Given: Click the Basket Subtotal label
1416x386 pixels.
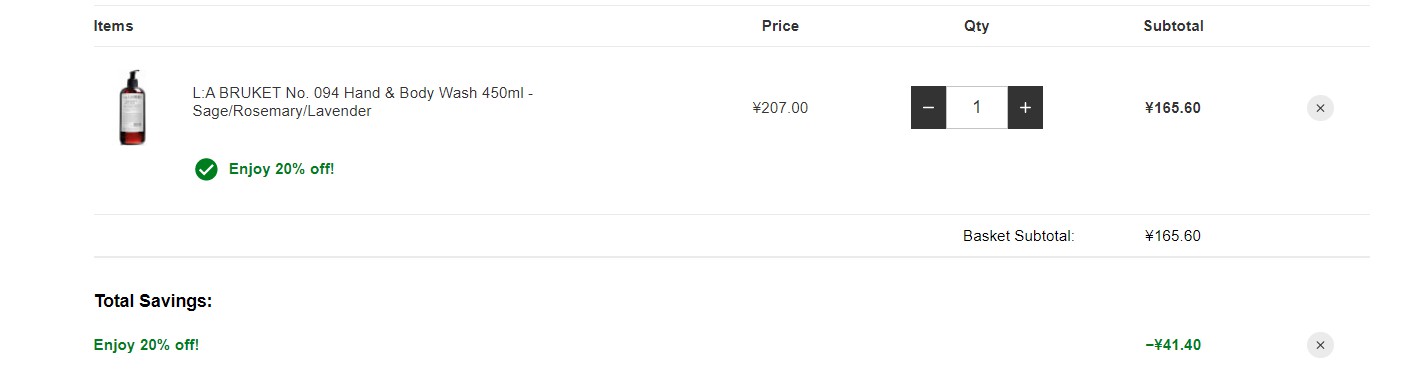Looking at the screenshot, I should 1019,236.
